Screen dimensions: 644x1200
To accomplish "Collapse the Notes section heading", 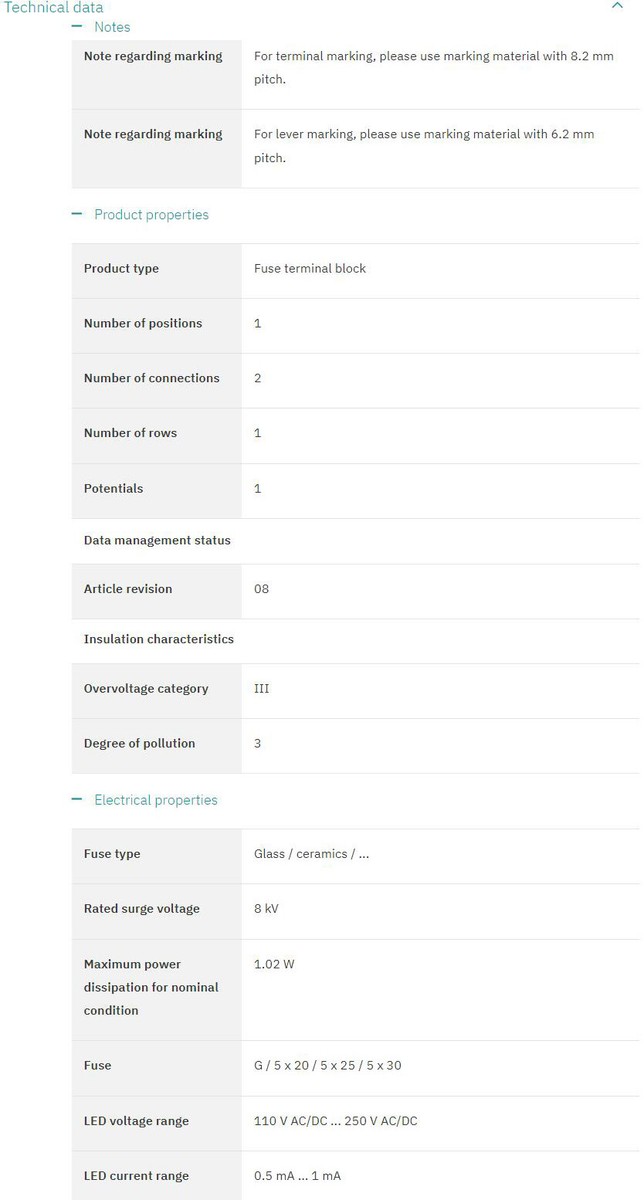I will (112, 27).
